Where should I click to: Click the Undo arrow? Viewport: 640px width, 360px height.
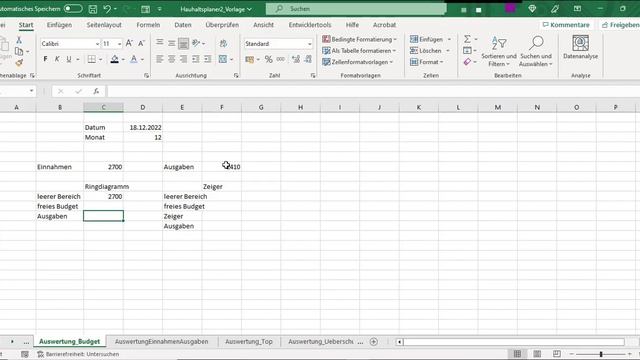[x=107, y=9]
